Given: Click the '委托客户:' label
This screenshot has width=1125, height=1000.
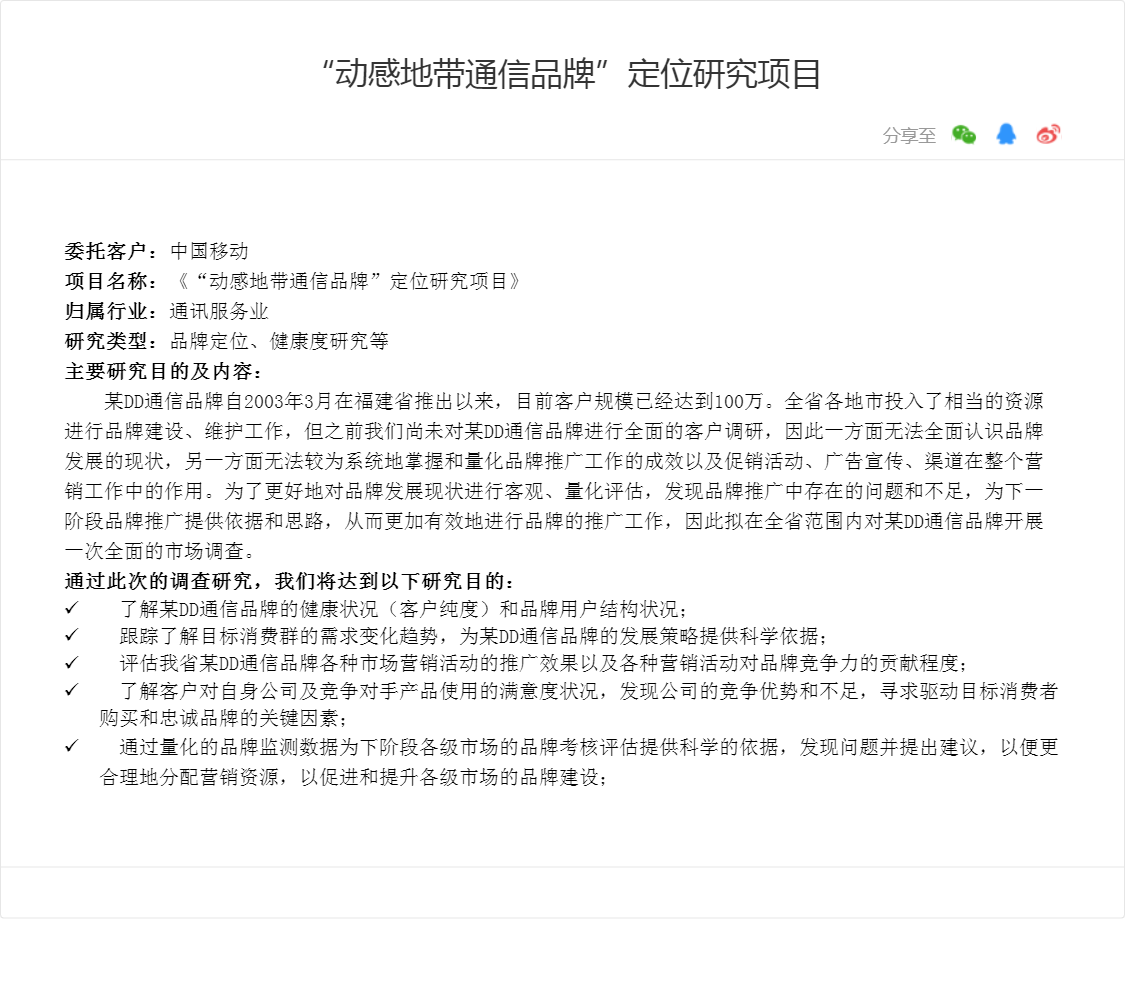Looking at the screenshot, I should (x=112, y=251).
